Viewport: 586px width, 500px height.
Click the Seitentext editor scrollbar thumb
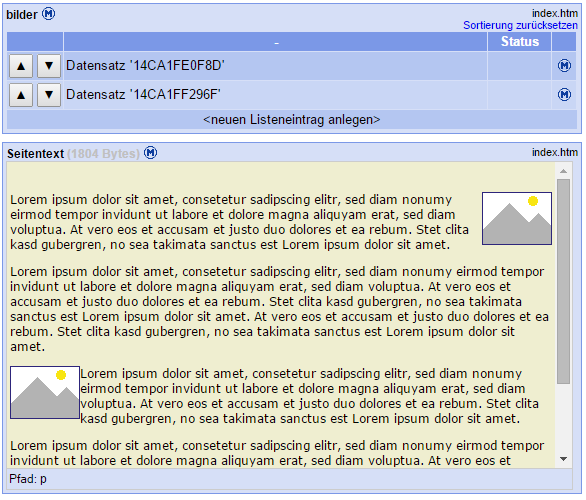coord(564,281)
